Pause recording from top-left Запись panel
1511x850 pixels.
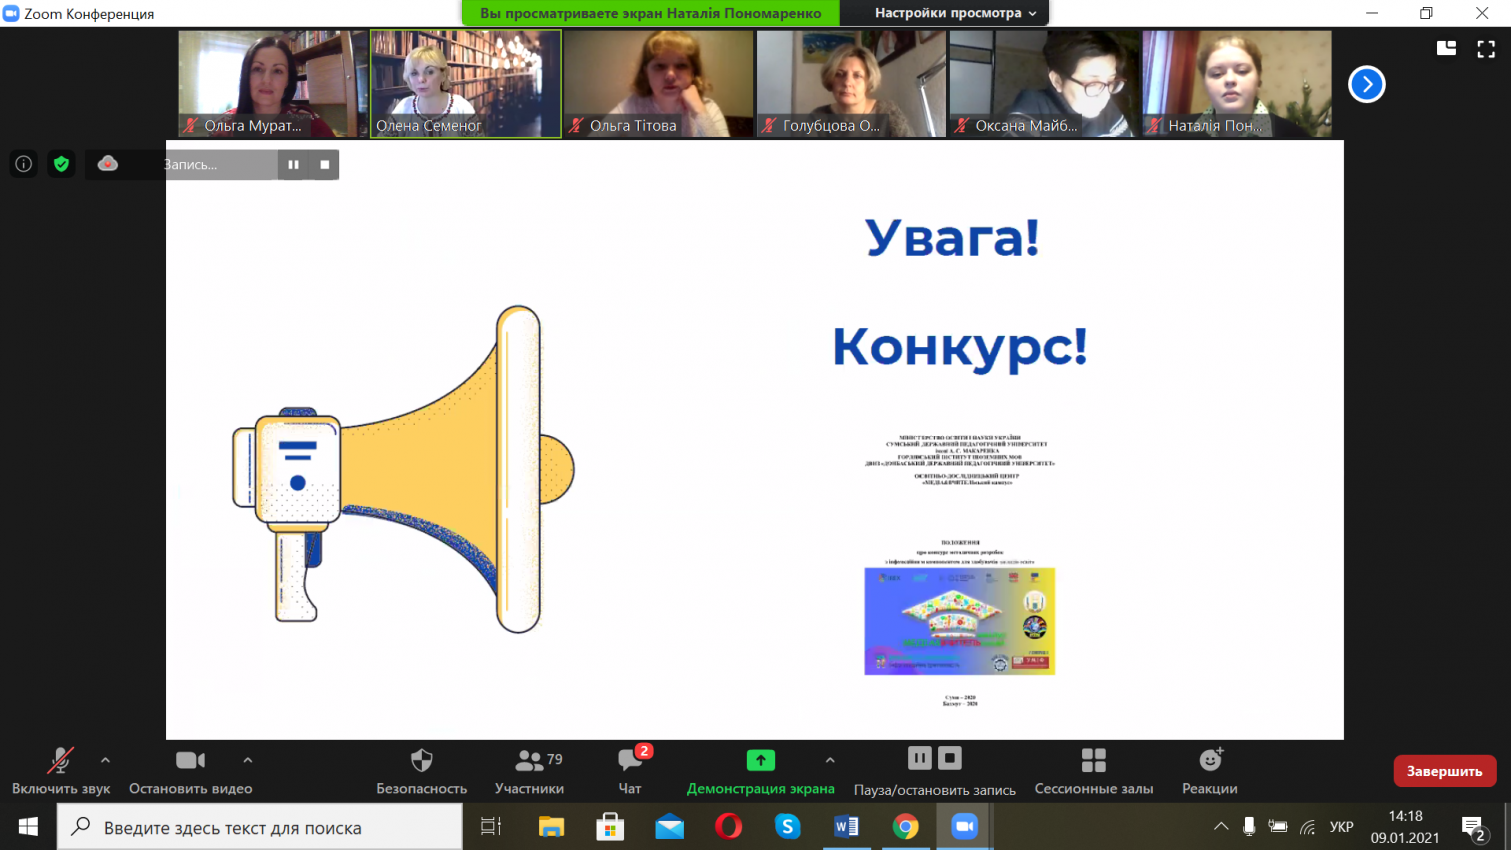pos(293,164)
